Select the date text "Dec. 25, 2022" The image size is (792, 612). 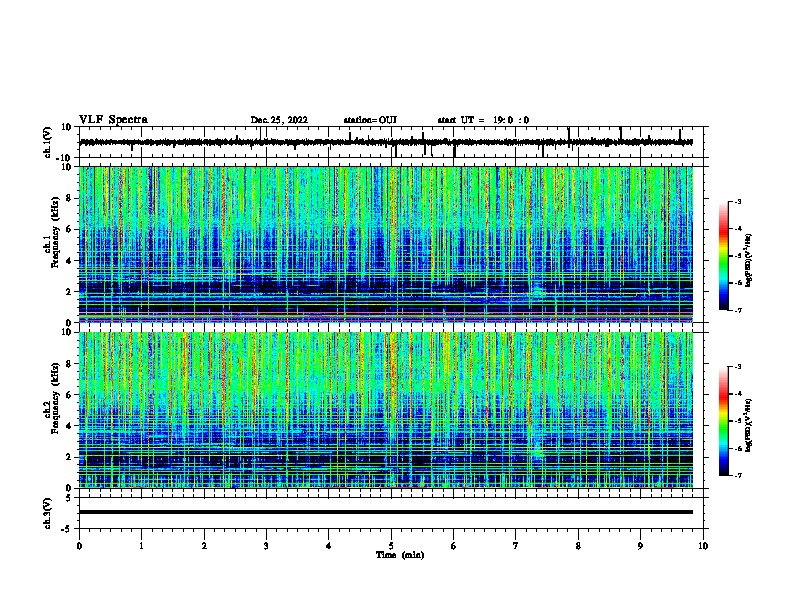(x=279, y=120)
